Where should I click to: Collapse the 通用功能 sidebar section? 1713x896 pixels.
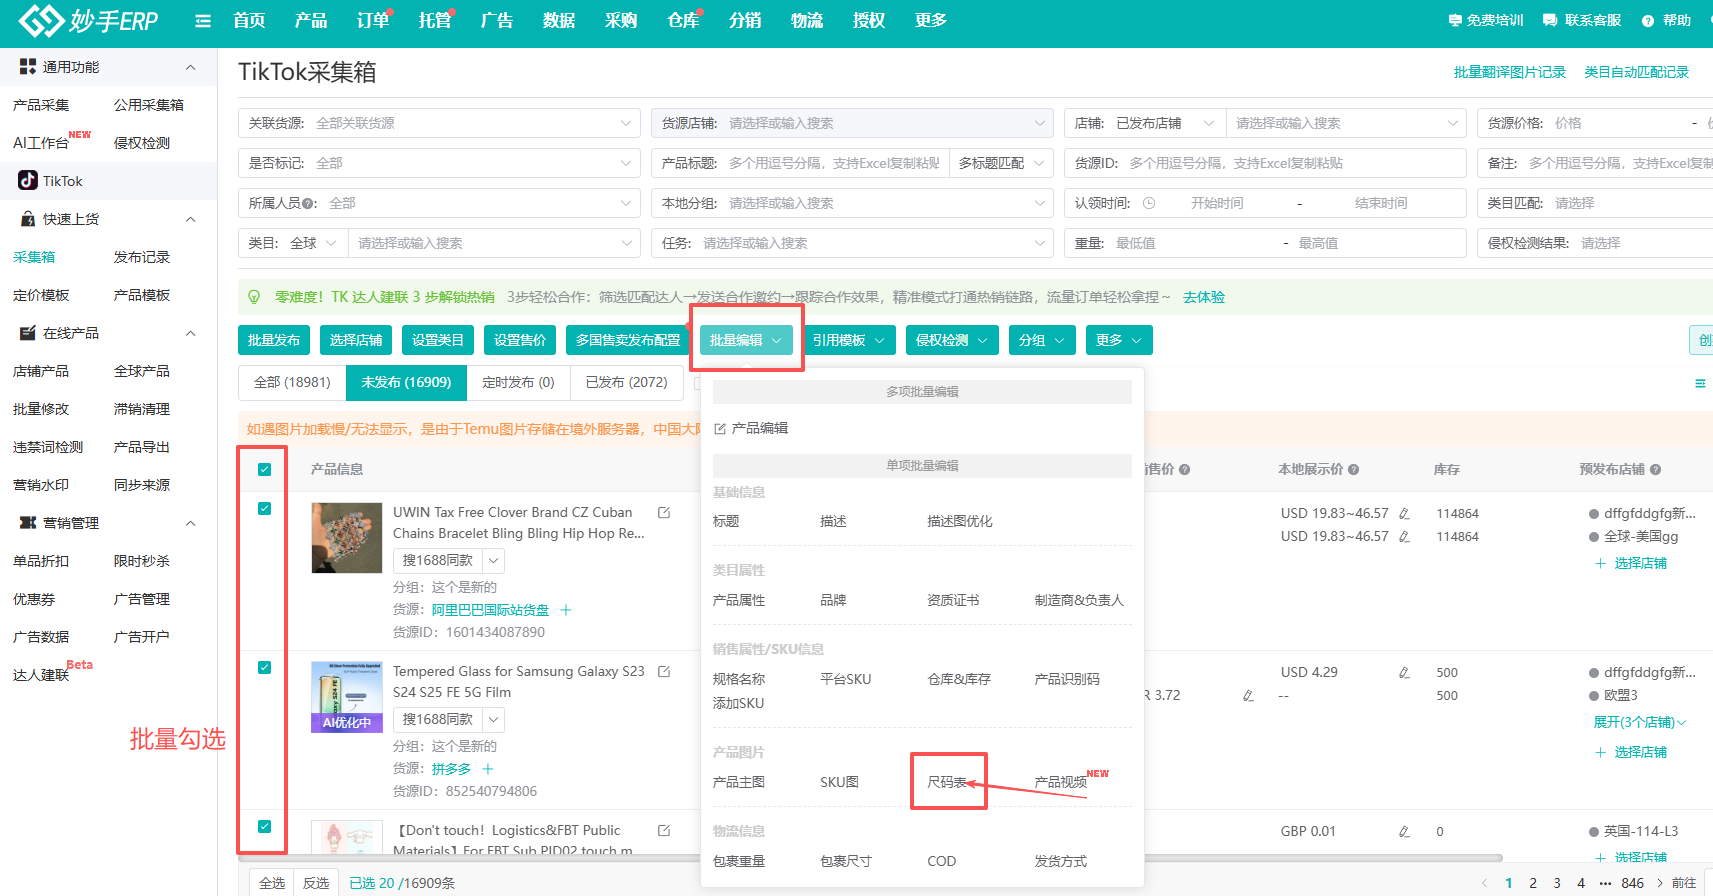(190, 67)
